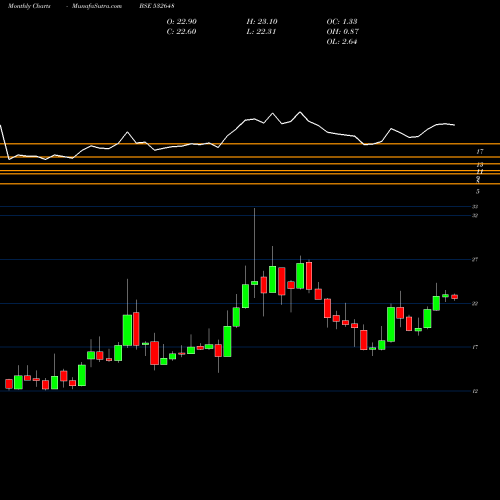The height and width of the screenshot is (500, 500).
Task: Click the price axis label 33
Action: pyautogui.click(x=475, y=207)
